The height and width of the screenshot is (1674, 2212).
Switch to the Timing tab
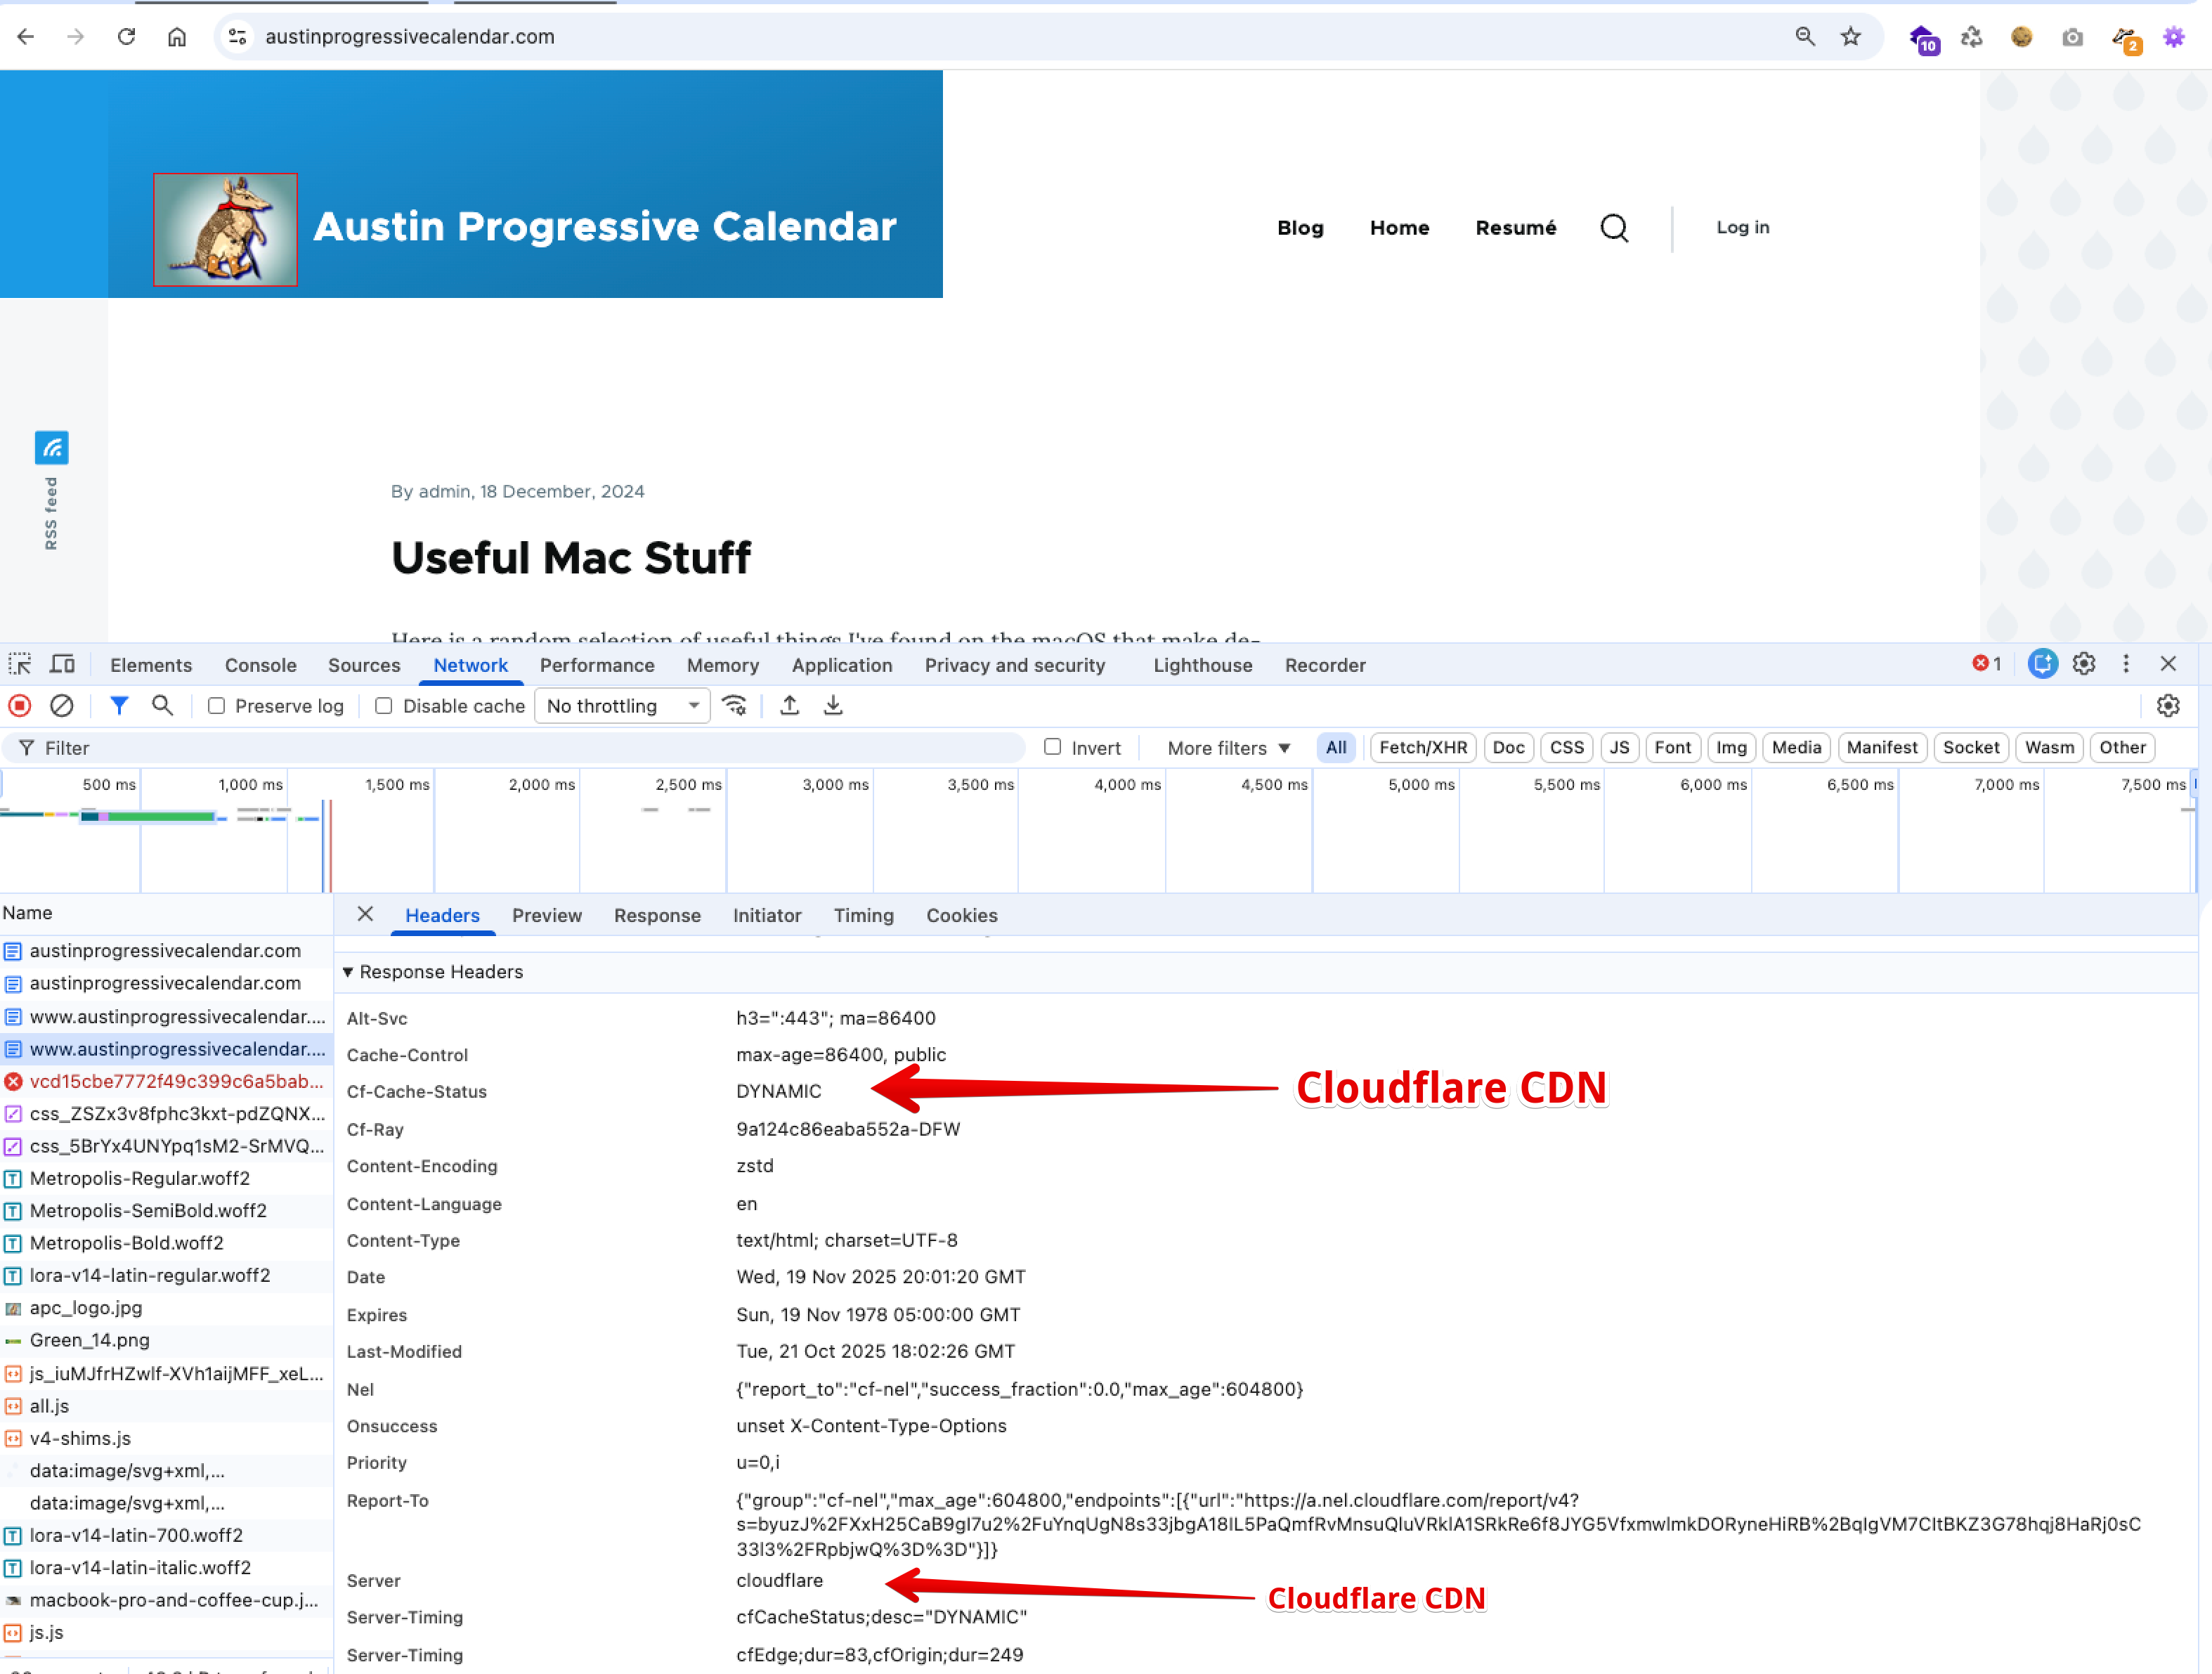[x=863, y=915]
